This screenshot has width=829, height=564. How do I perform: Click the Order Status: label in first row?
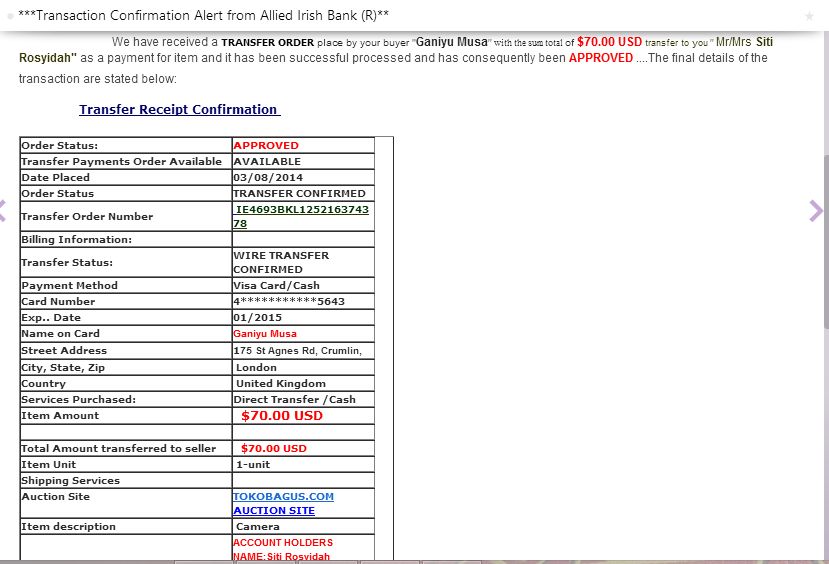(x=59, y=145)
